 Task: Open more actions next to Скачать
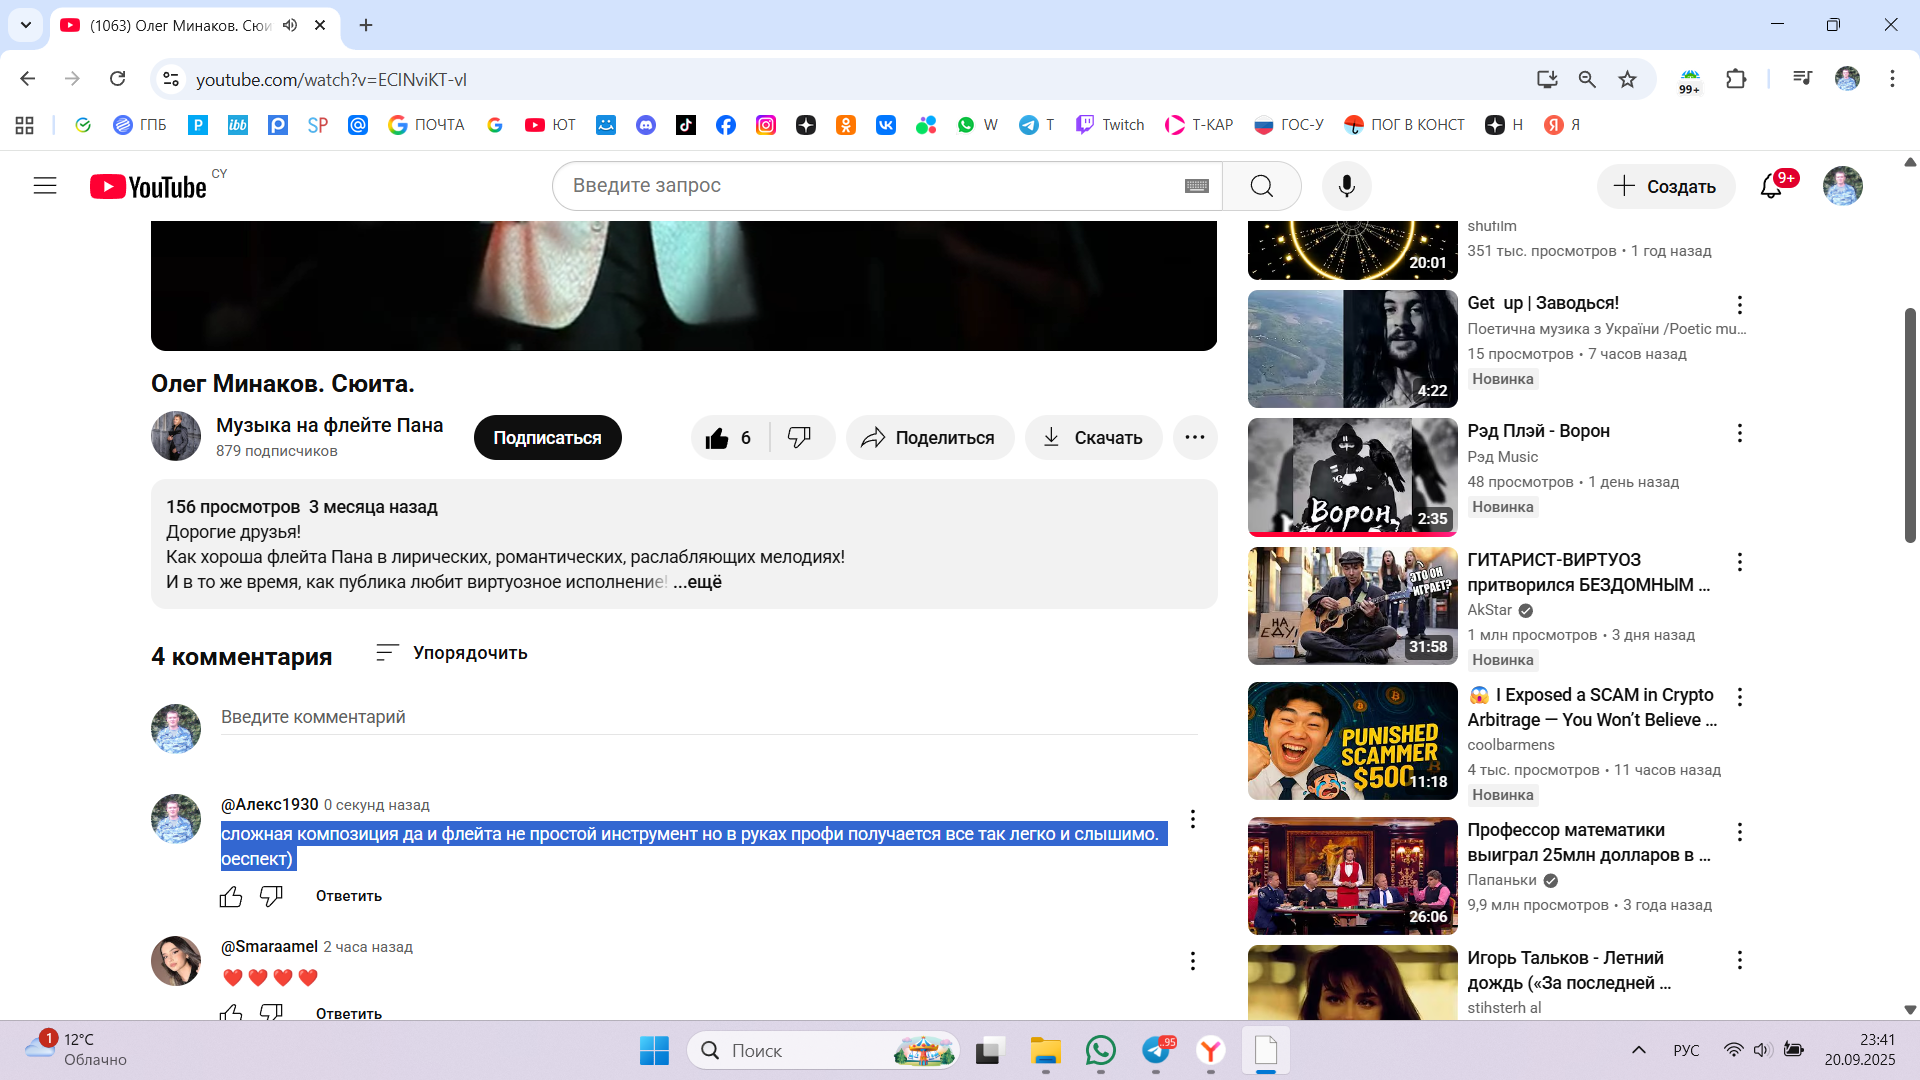(1194, 438)
